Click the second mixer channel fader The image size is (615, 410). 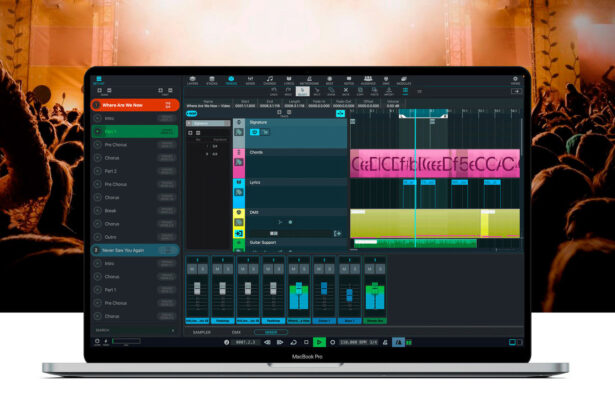[x=222, y=288]
